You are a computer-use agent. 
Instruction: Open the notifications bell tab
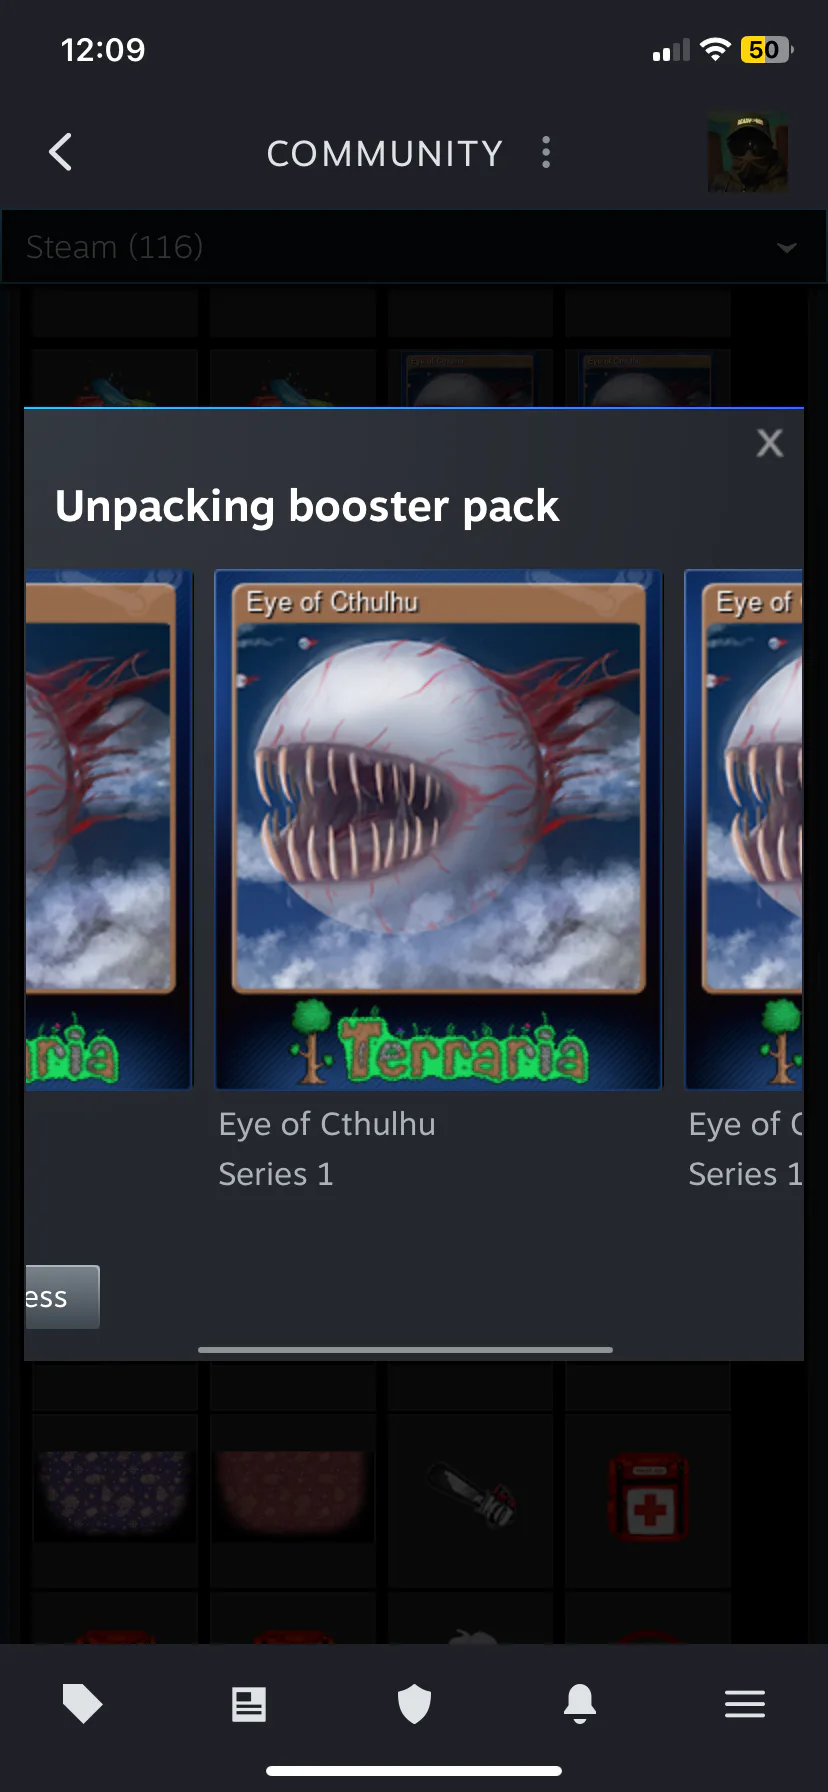click(580, 1704)
